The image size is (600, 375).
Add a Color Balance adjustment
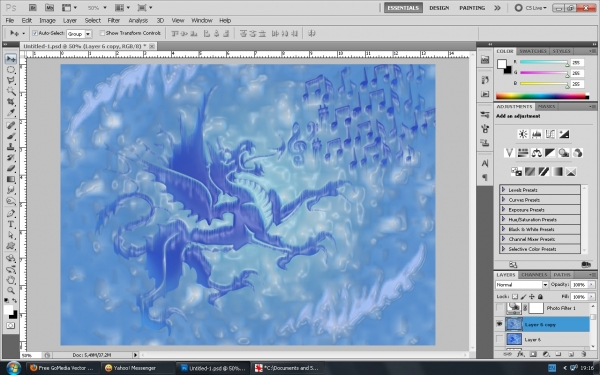click(x=536, y=153)
